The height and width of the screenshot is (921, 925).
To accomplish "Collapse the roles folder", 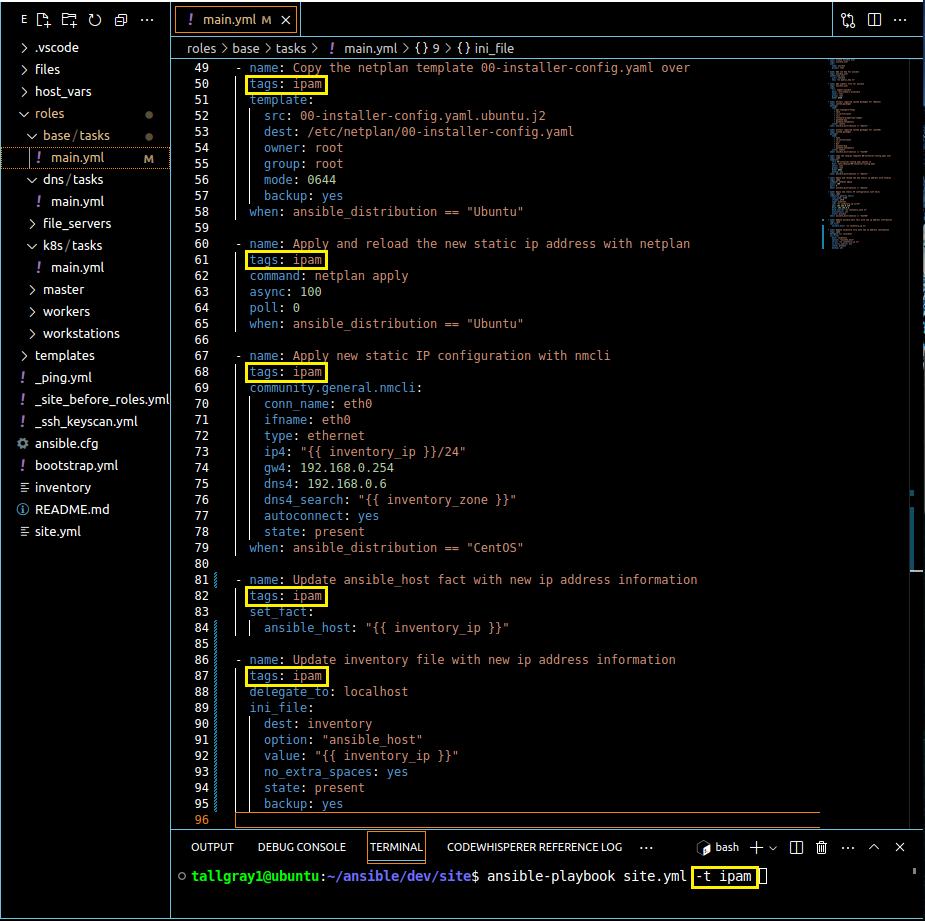I will coord(49,113).
